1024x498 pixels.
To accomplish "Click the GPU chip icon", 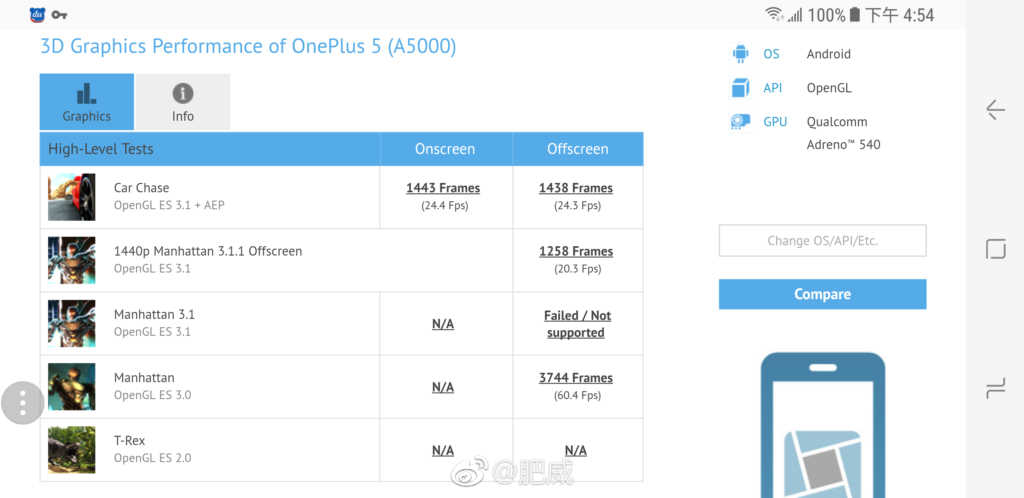I will click(741, 121).
